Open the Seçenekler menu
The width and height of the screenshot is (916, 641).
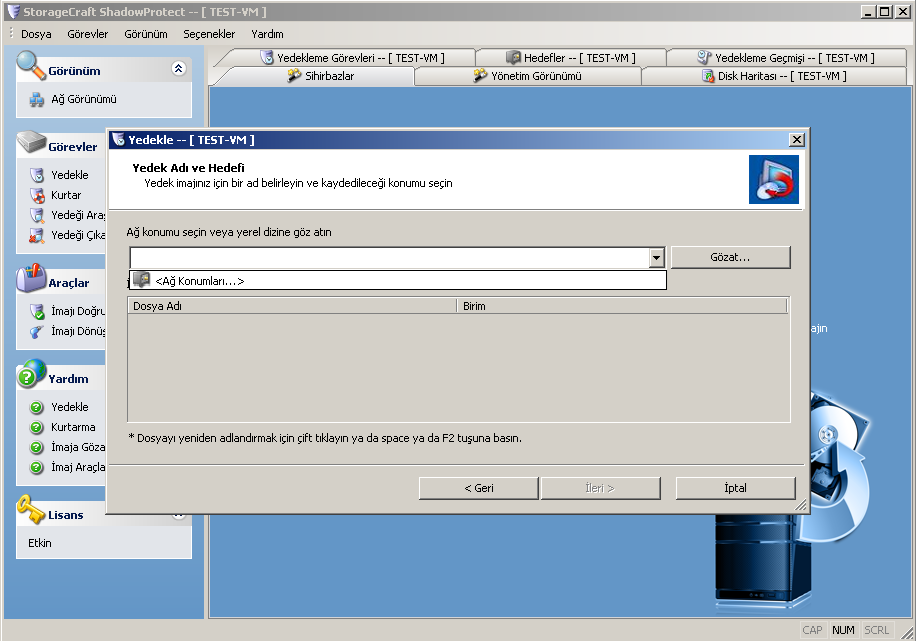click(209, 34)
